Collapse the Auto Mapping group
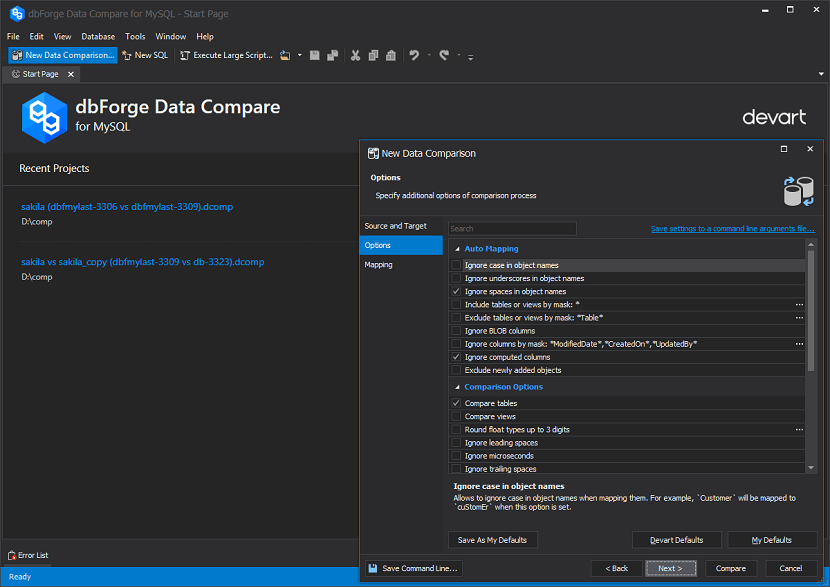This screenshot has width=830, height=587. point(457,249)
